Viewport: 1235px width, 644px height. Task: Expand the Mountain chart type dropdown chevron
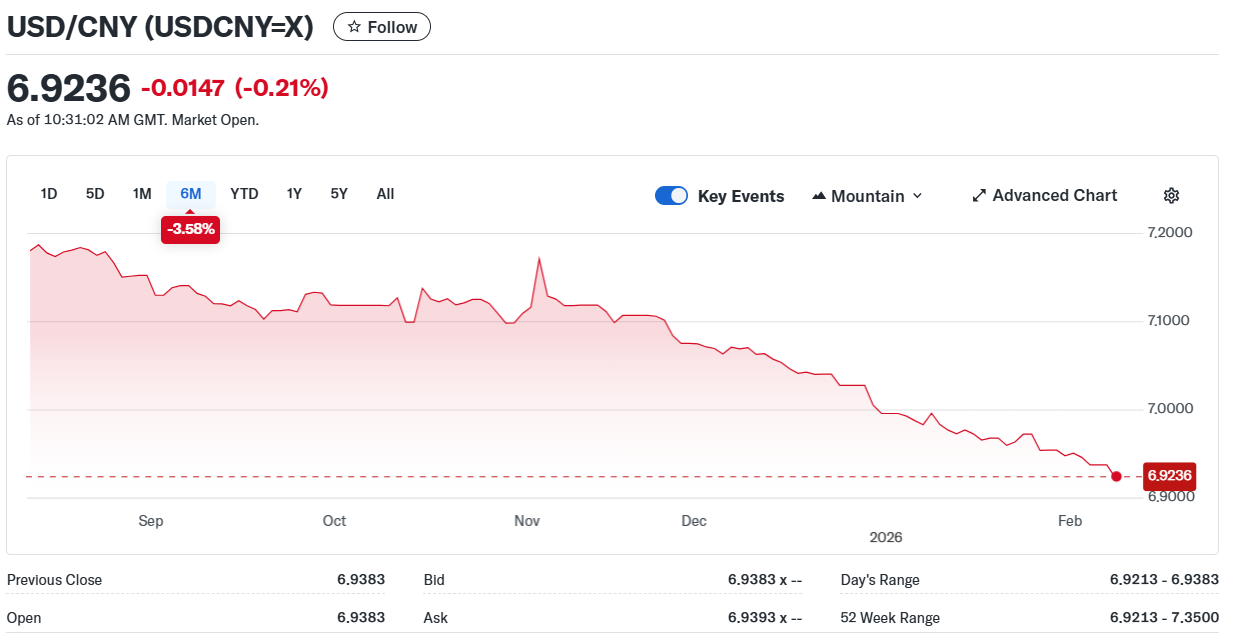point(918,196)
